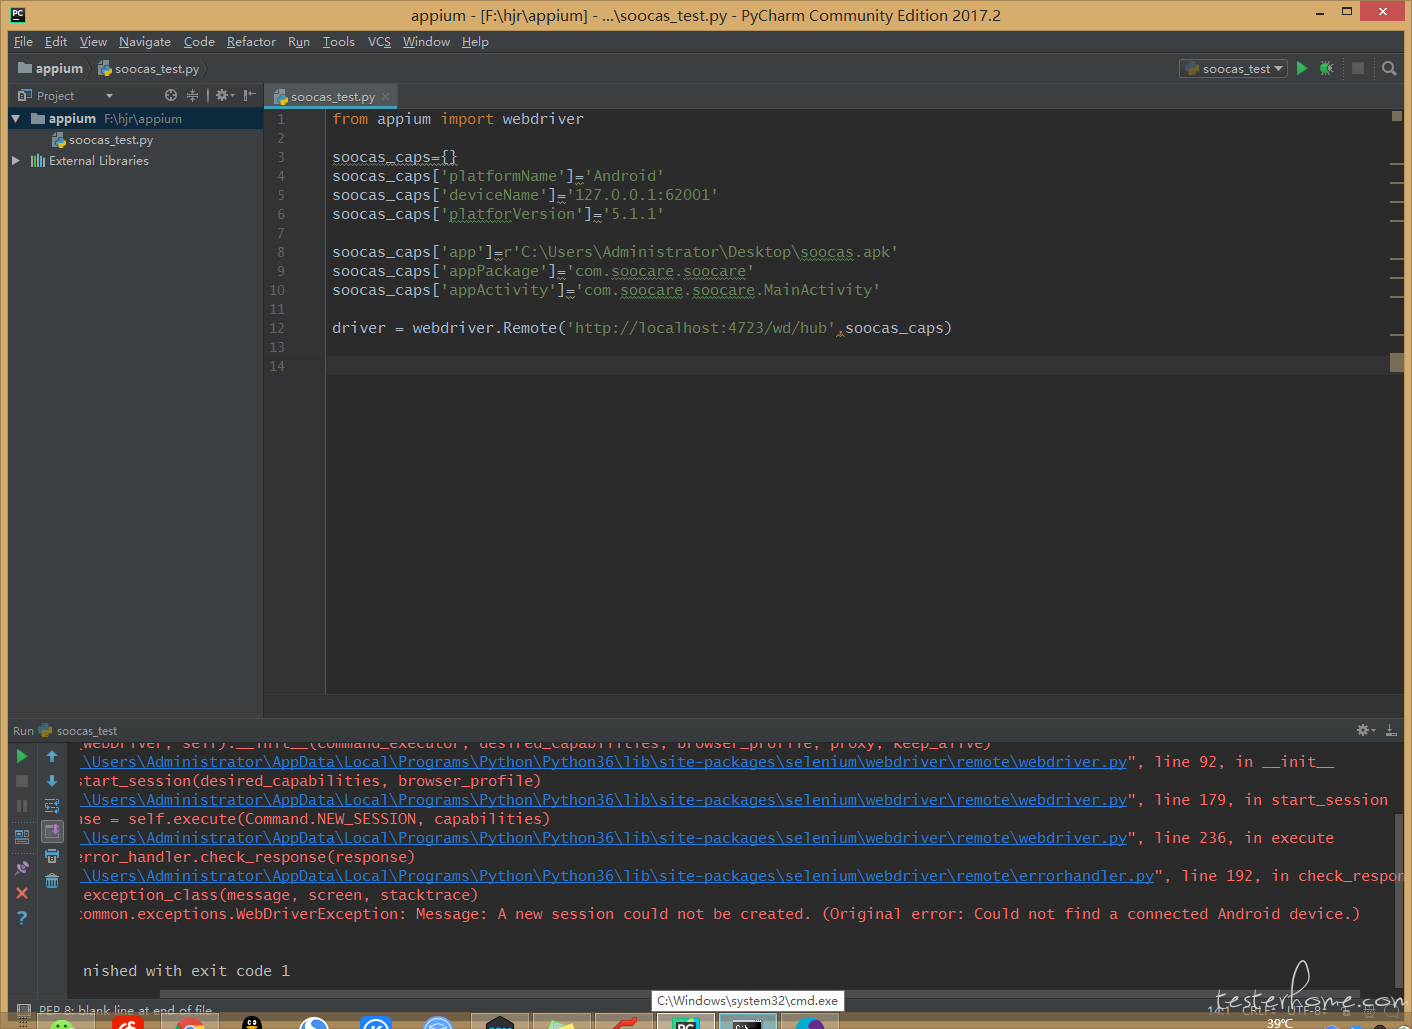
Task: Click the PyCharm icon in the taskbar
Action: 685,1022
